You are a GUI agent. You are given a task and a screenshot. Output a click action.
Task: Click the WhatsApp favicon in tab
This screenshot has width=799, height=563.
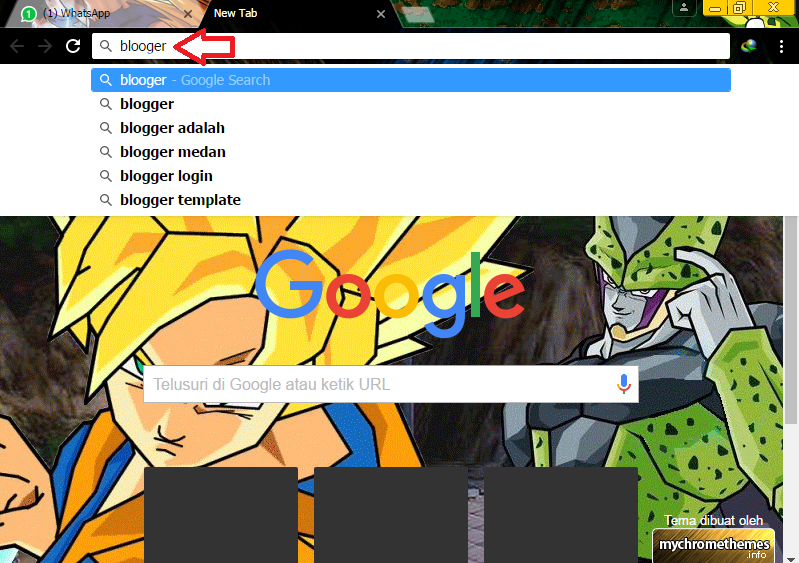pos(29,14)
